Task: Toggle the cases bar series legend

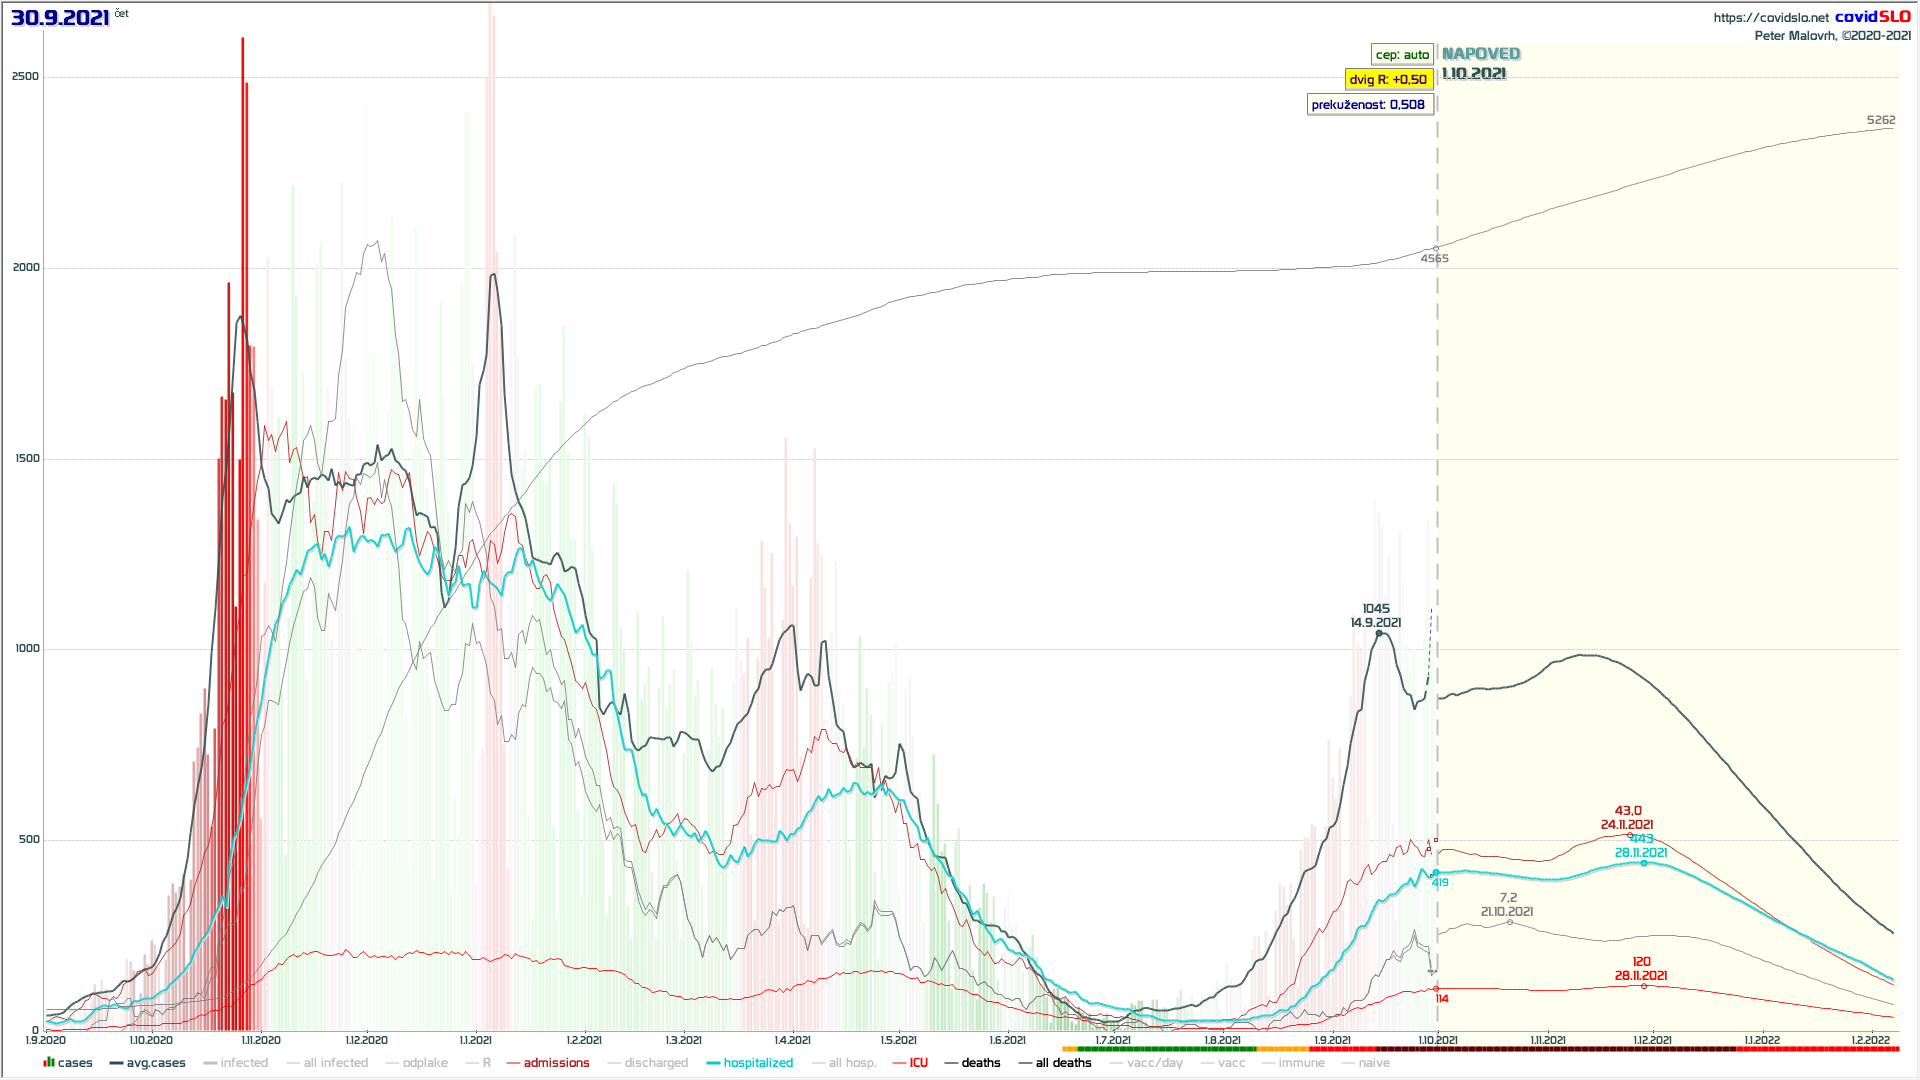Action: coord(68,1063)
